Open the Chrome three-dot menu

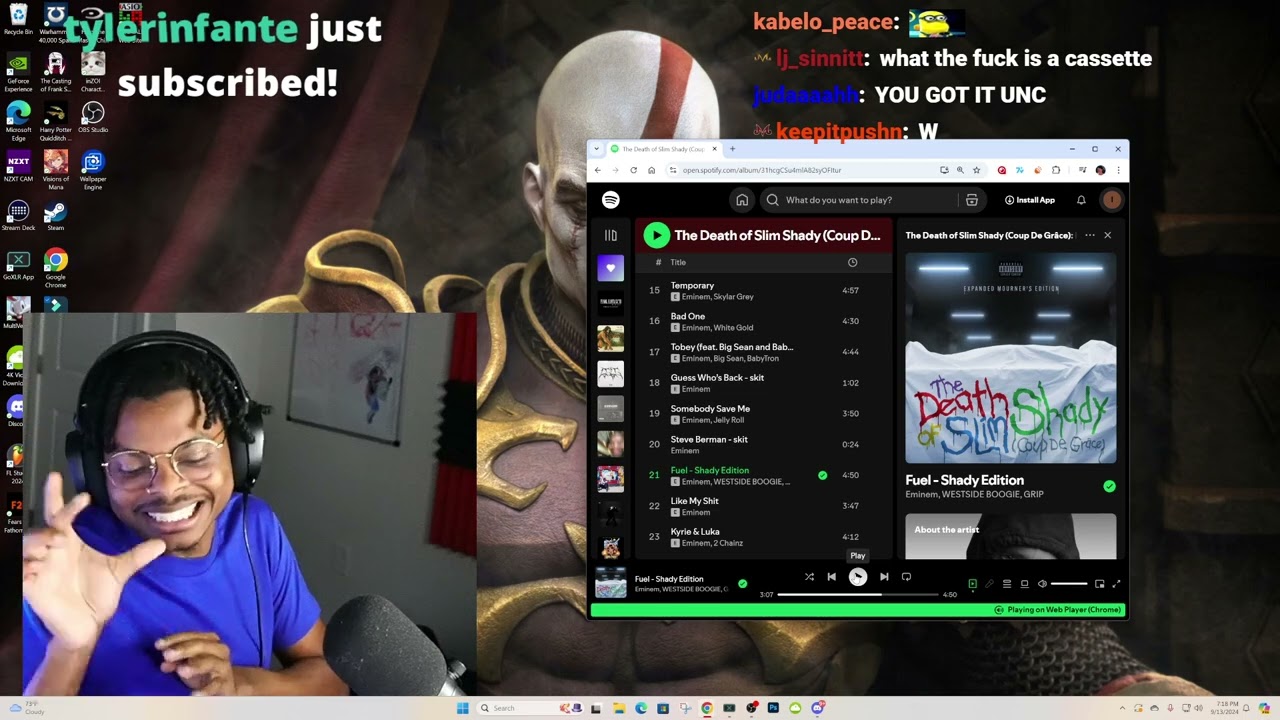[1118, 170]
